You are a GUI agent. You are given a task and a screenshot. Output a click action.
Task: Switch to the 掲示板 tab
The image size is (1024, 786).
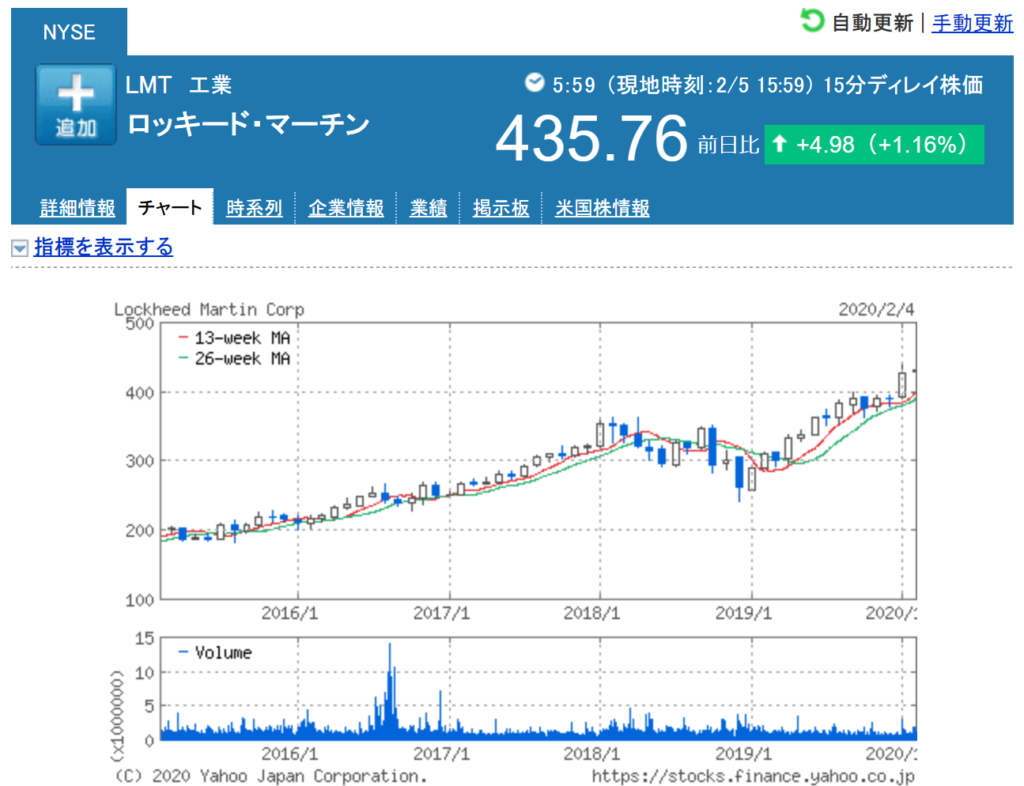tap(501, 208)
